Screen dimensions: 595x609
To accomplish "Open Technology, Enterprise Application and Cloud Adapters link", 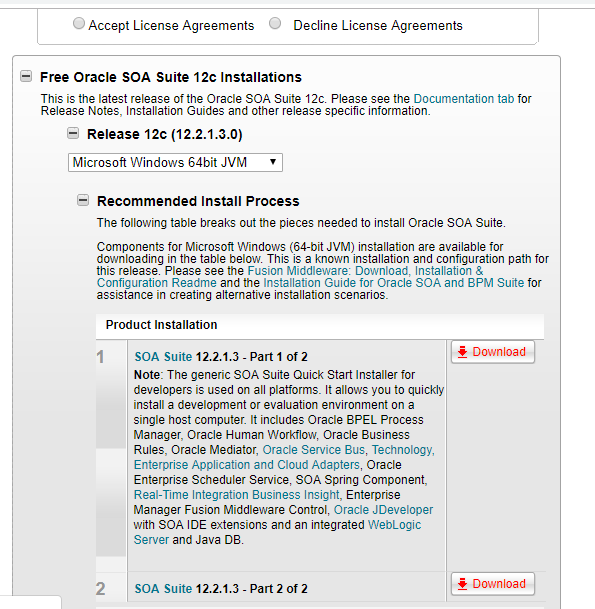I will click(284, 457).
